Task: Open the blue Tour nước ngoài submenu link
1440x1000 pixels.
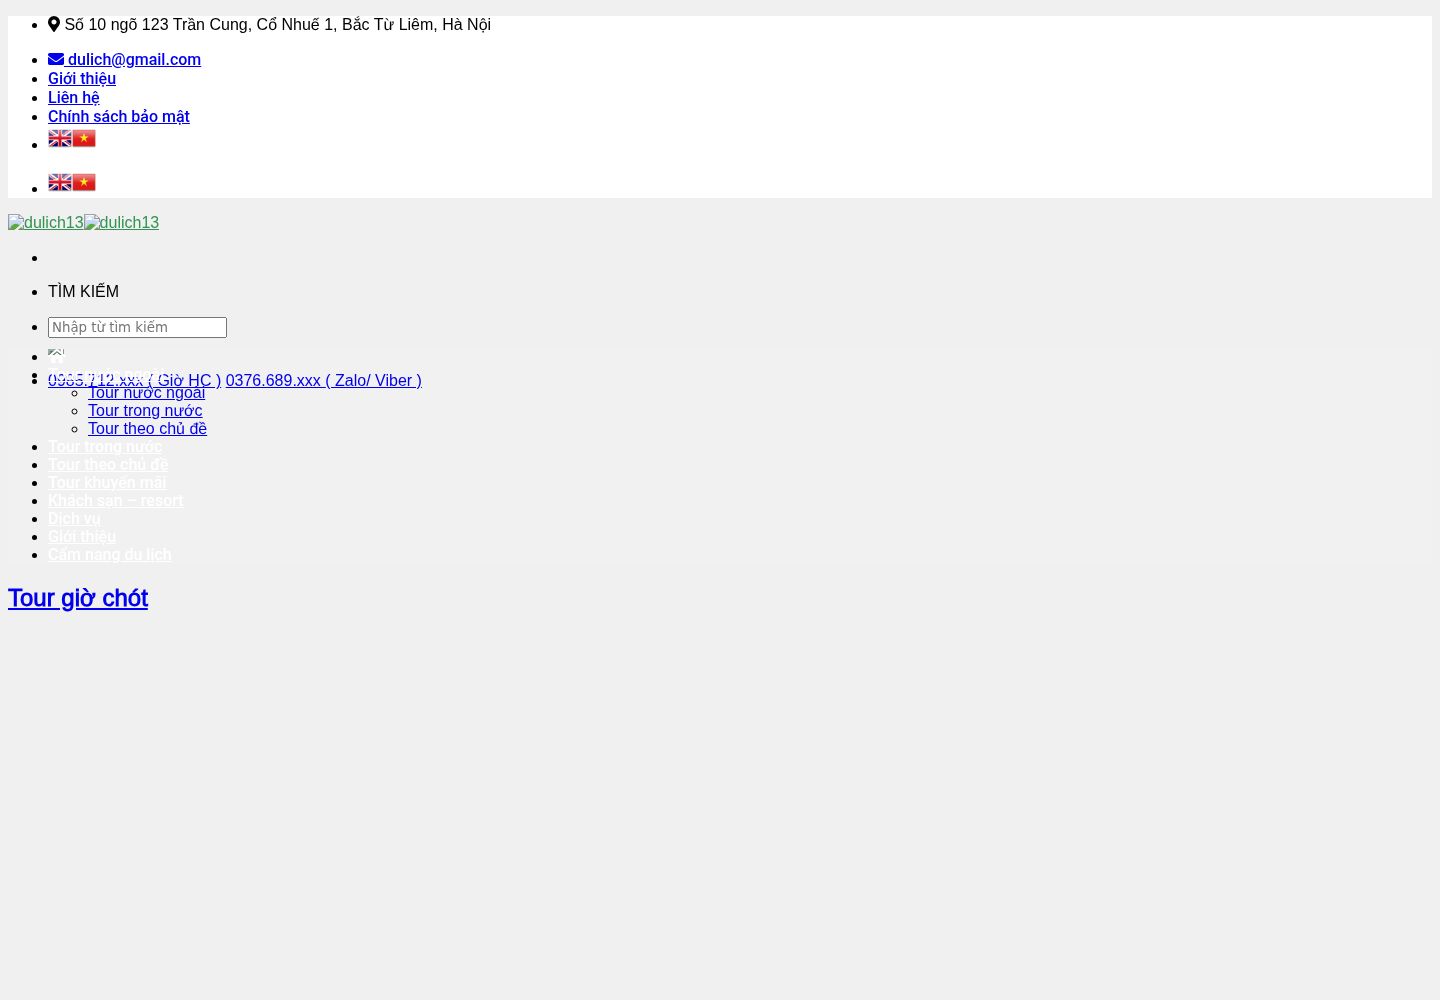Action: (146, 393)
